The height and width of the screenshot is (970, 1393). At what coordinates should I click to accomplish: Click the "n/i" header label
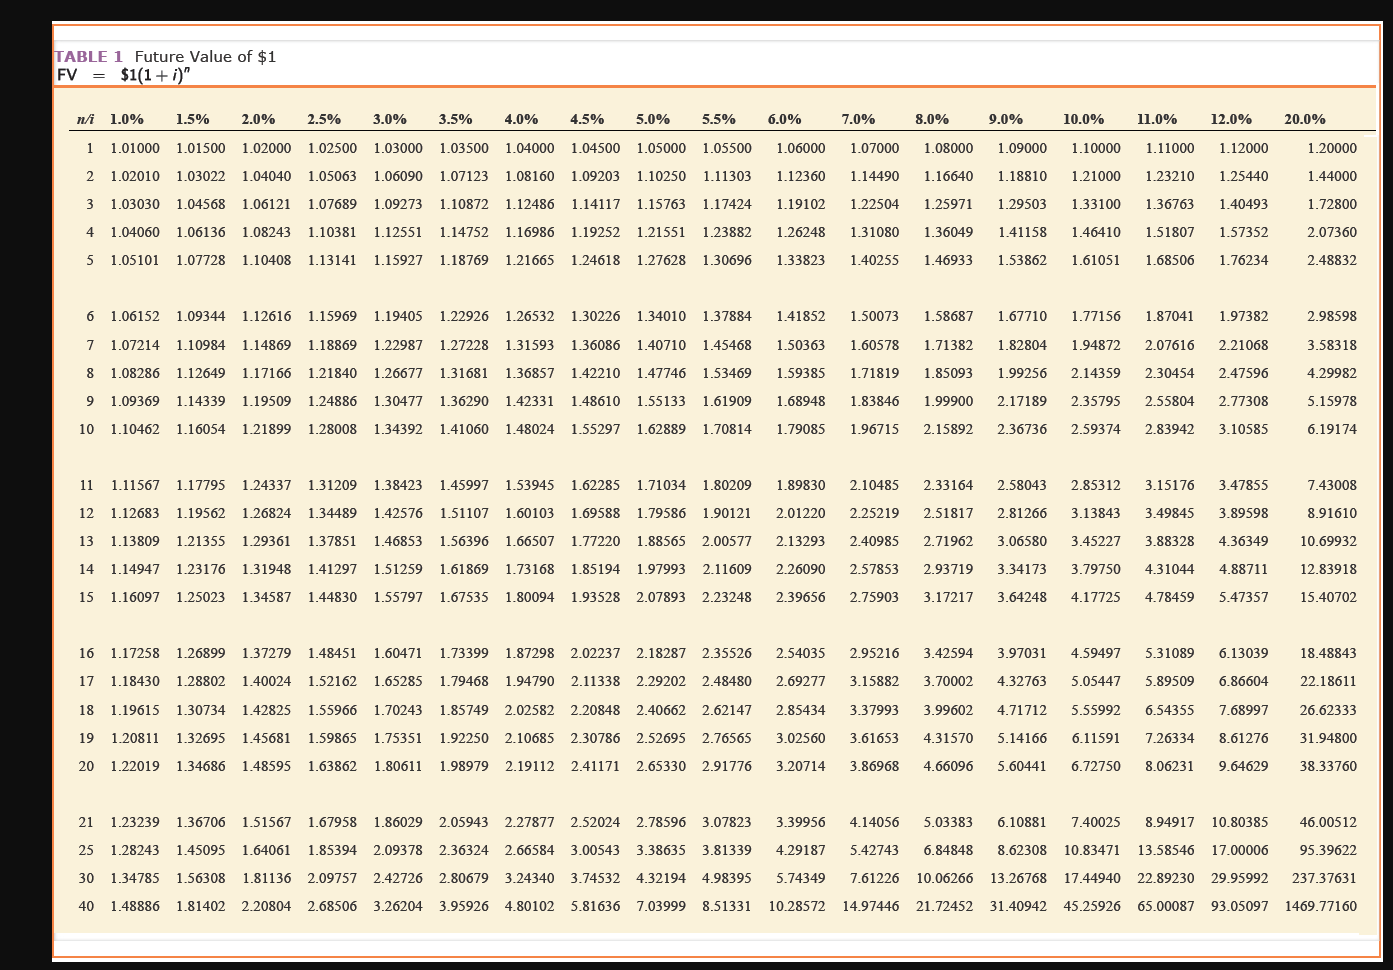85,119
